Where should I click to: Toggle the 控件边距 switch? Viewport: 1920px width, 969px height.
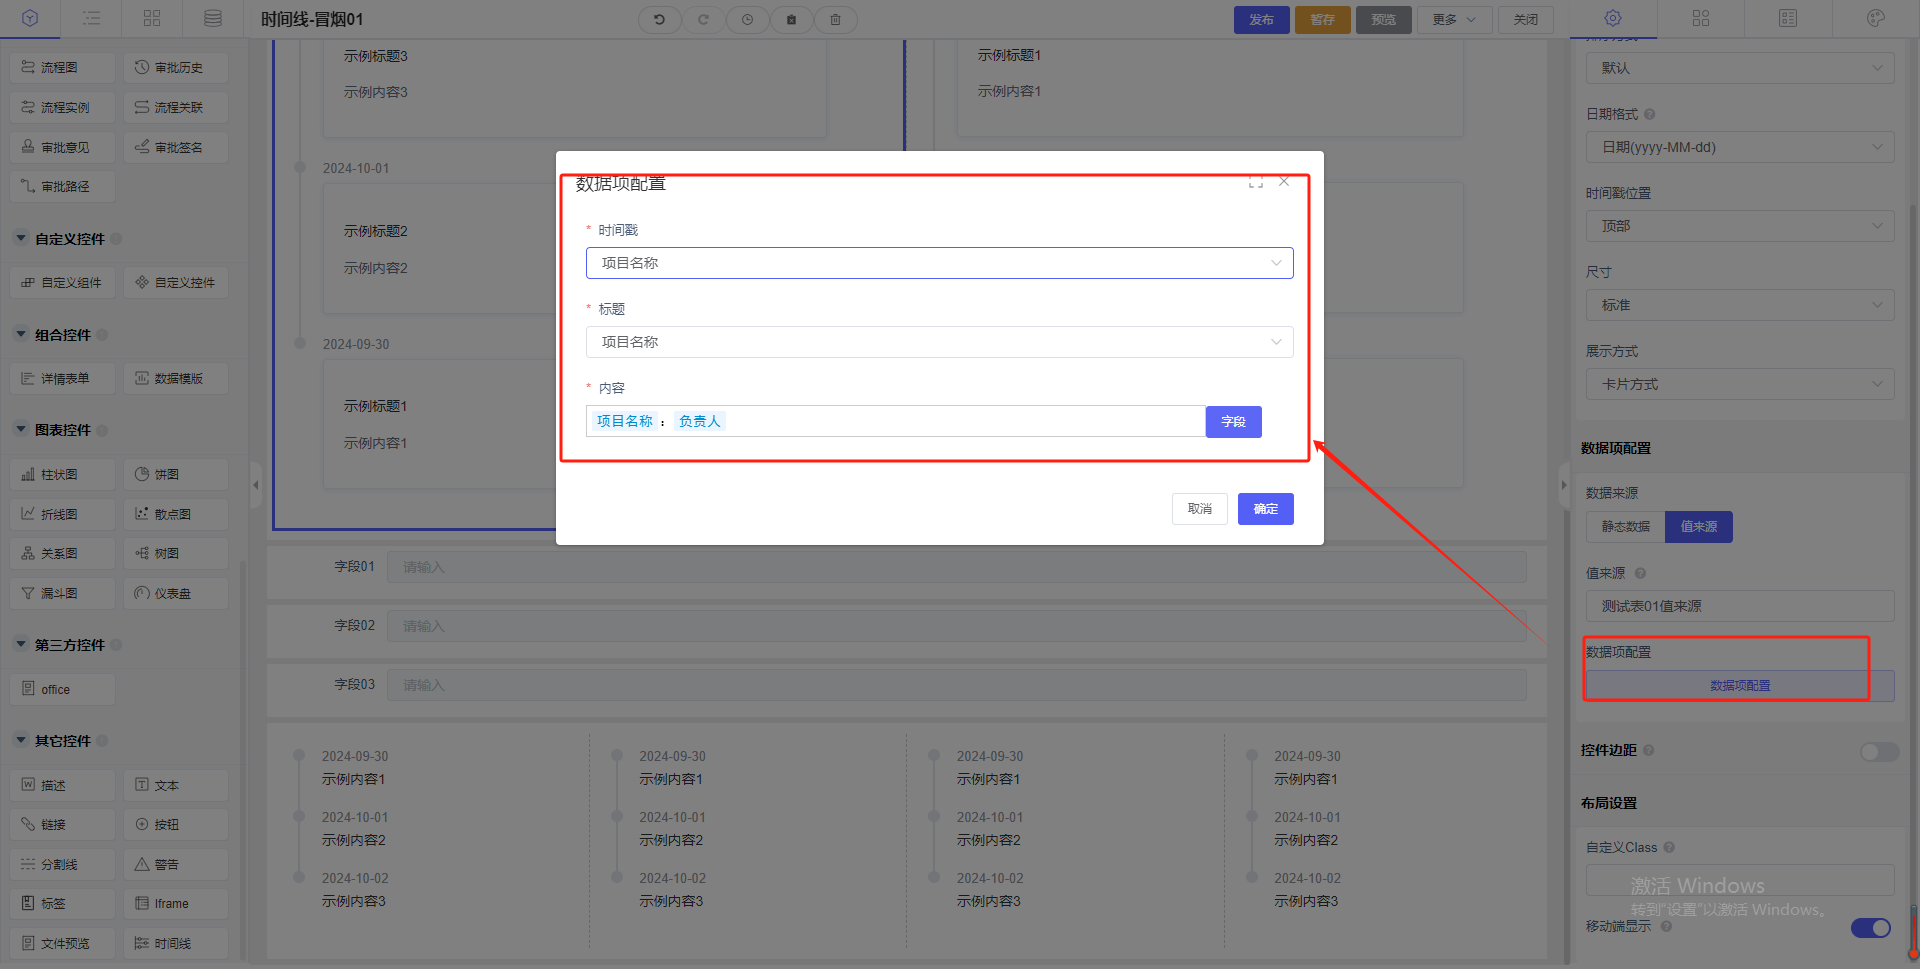coord(1878,751)
